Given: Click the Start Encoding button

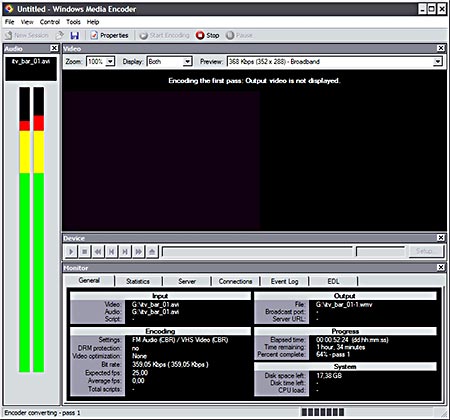Looking at the screenshot, I should tap(164, 35).
